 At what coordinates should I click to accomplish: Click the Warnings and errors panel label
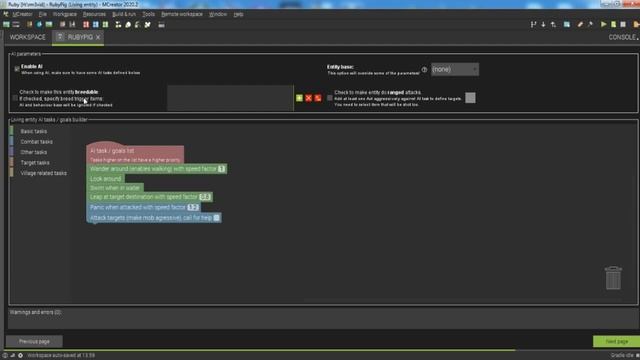tap(36, 312)
